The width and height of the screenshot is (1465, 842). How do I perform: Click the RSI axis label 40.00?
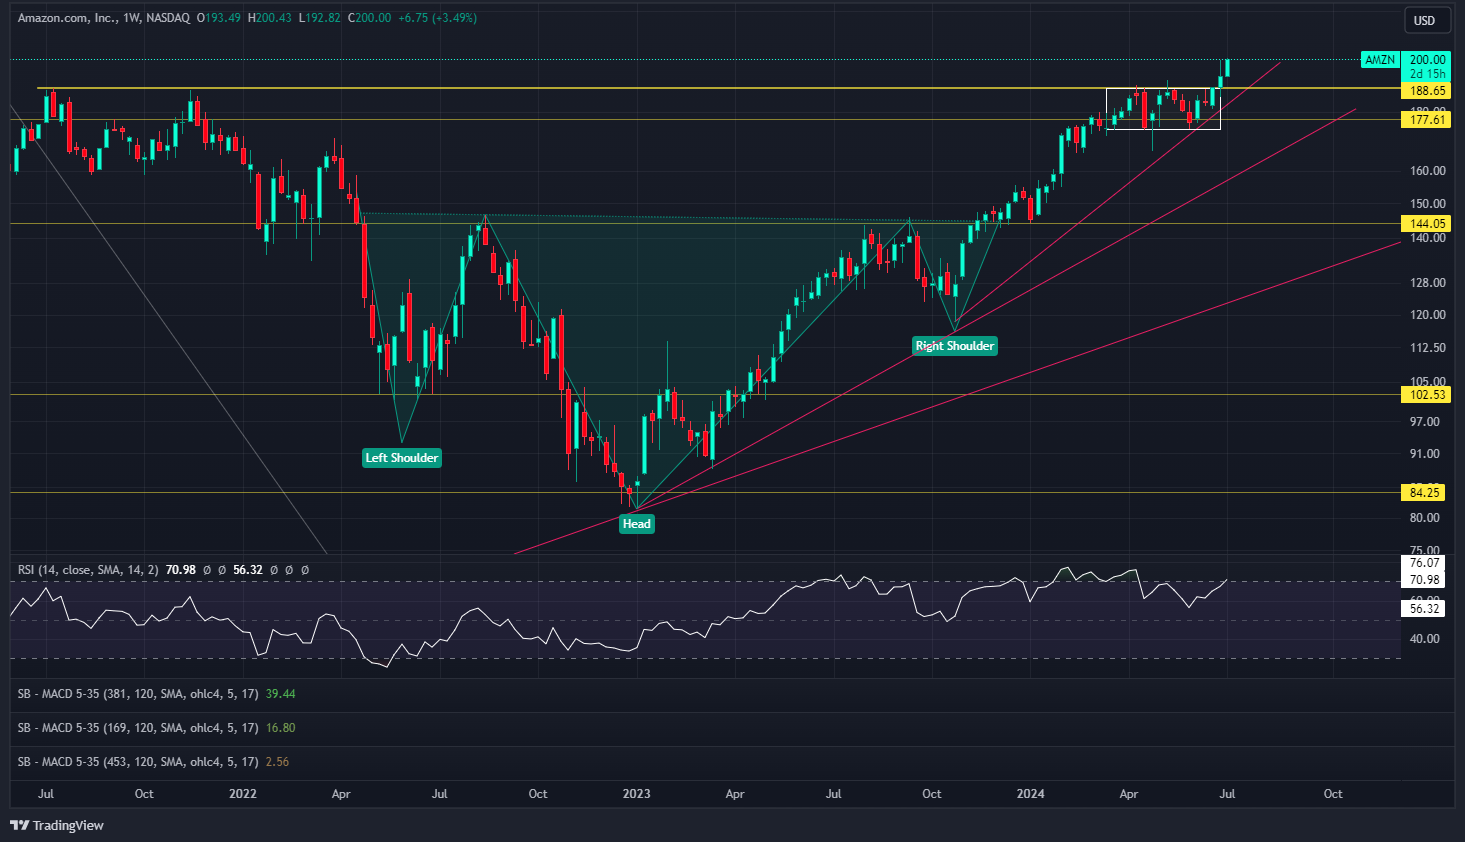click(x=1426, y=639)
